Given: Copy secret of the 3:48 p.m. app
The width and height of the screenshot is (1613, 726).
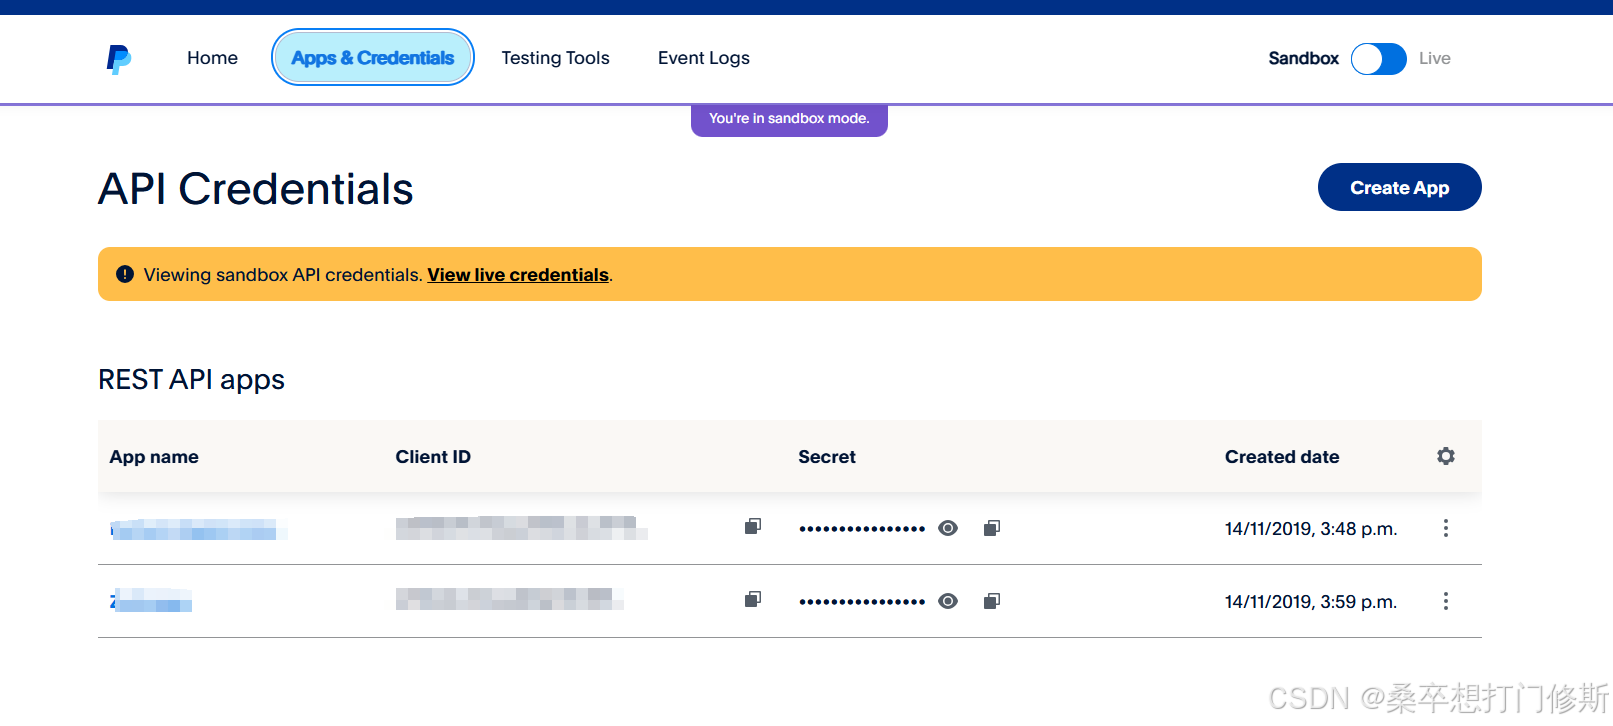Looking at the screenshot, I should 991,528.
